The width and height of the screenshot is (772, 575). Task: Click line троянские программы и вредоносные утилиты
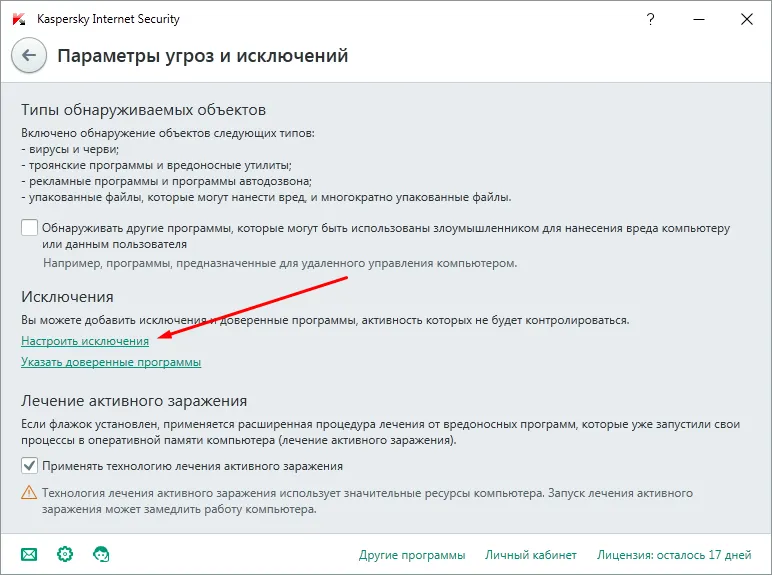coord(157,165)
